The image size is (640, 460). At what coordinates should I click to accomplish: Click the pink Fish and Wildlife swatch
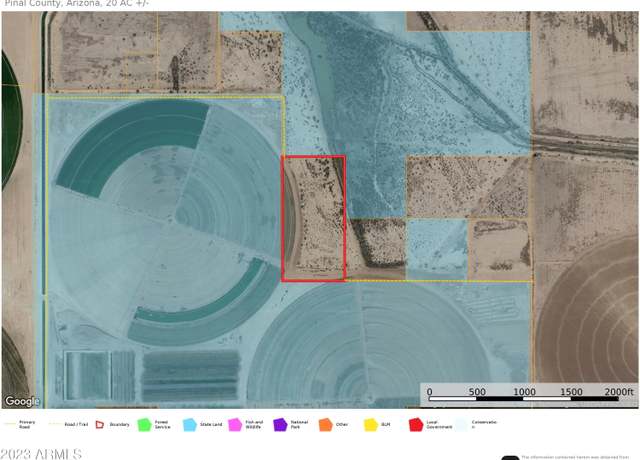tap(235, 424)
